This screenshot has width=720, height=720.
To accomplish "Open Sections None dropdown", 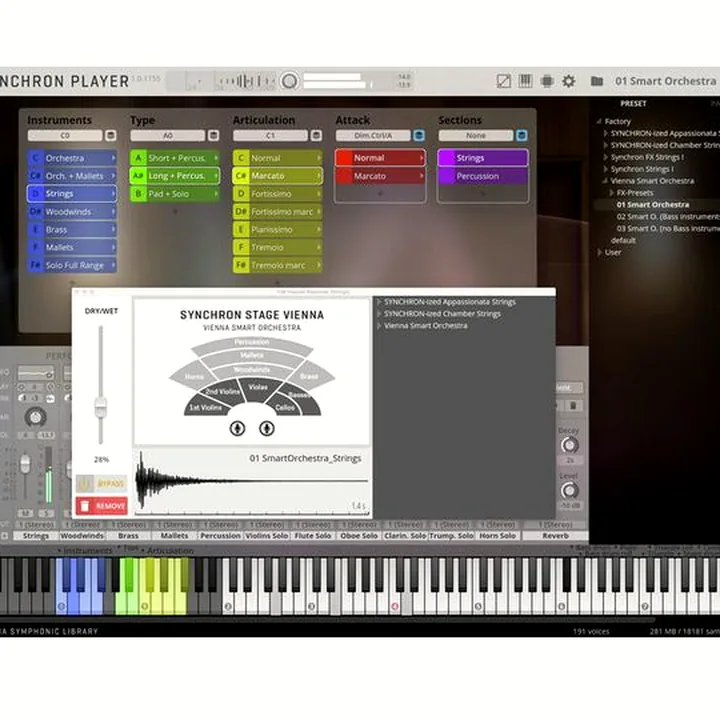I will coord(476,135).
